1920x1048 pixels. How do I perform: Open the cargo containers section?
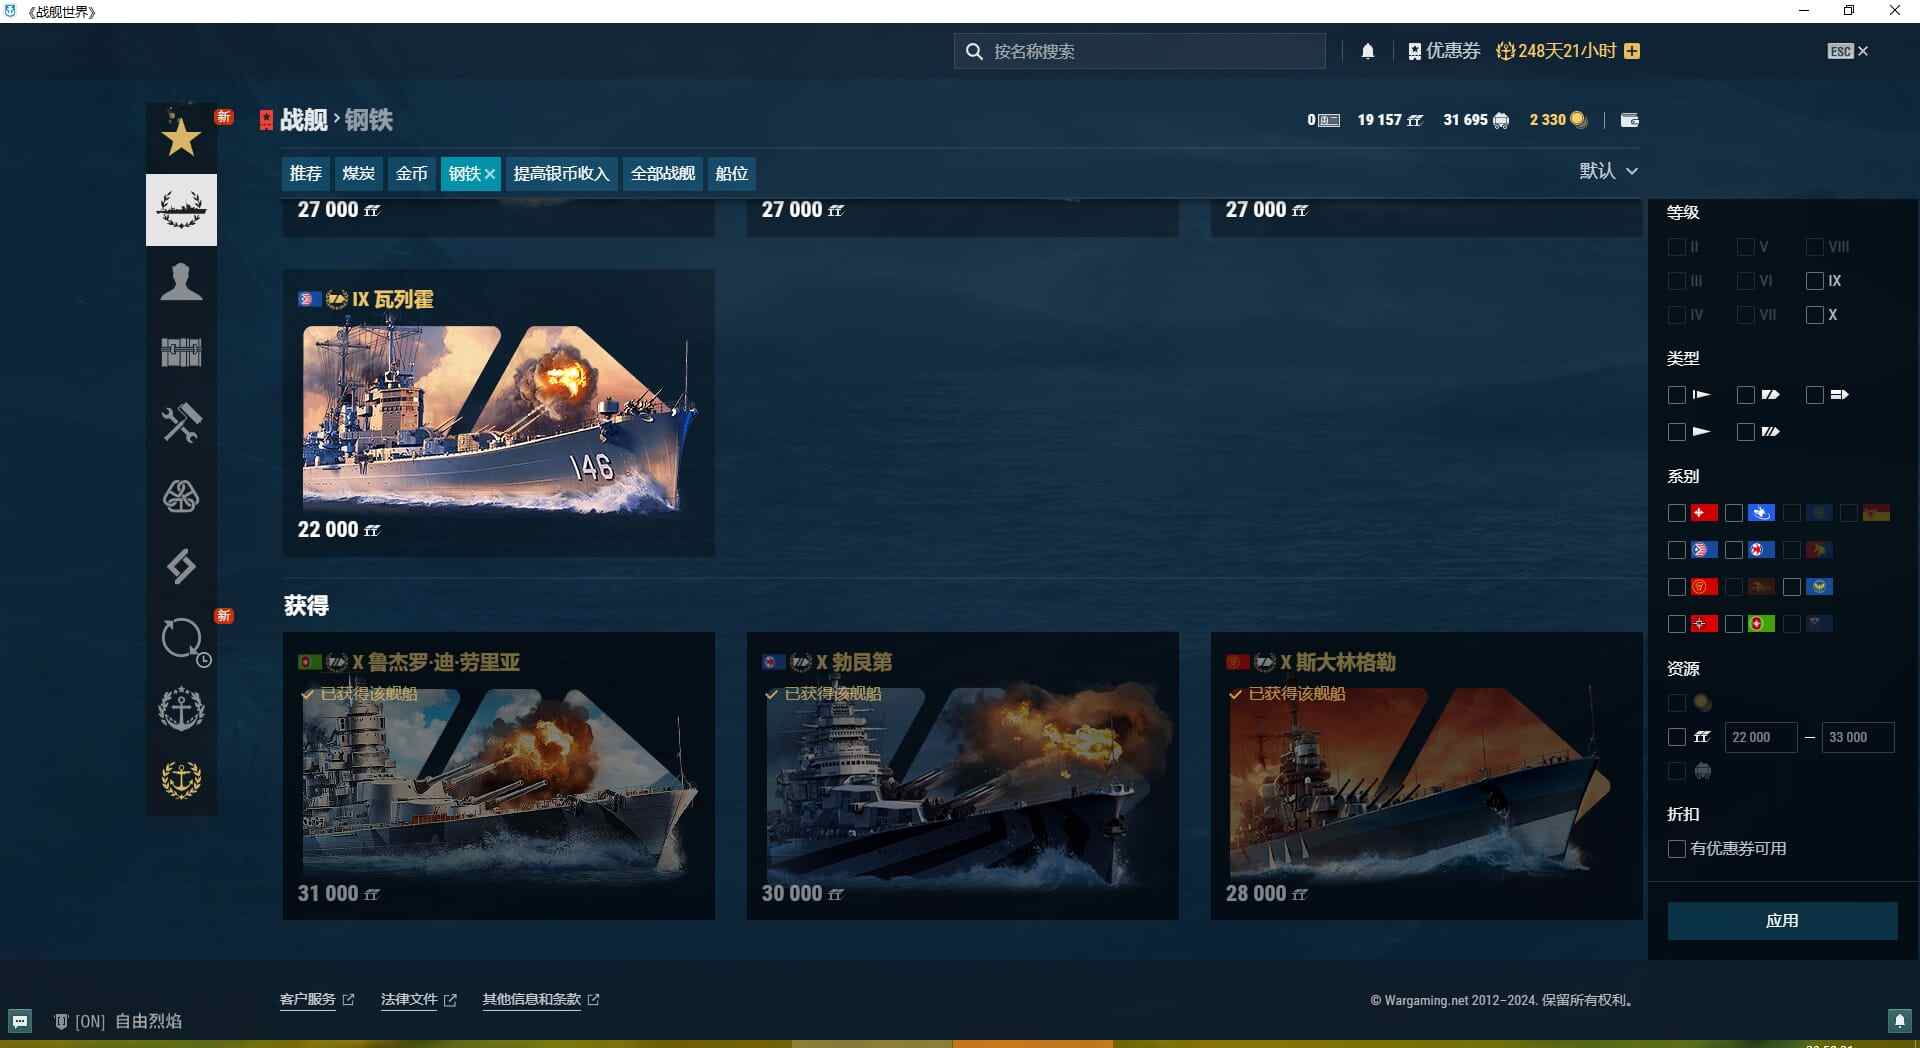tap(181, 352)
